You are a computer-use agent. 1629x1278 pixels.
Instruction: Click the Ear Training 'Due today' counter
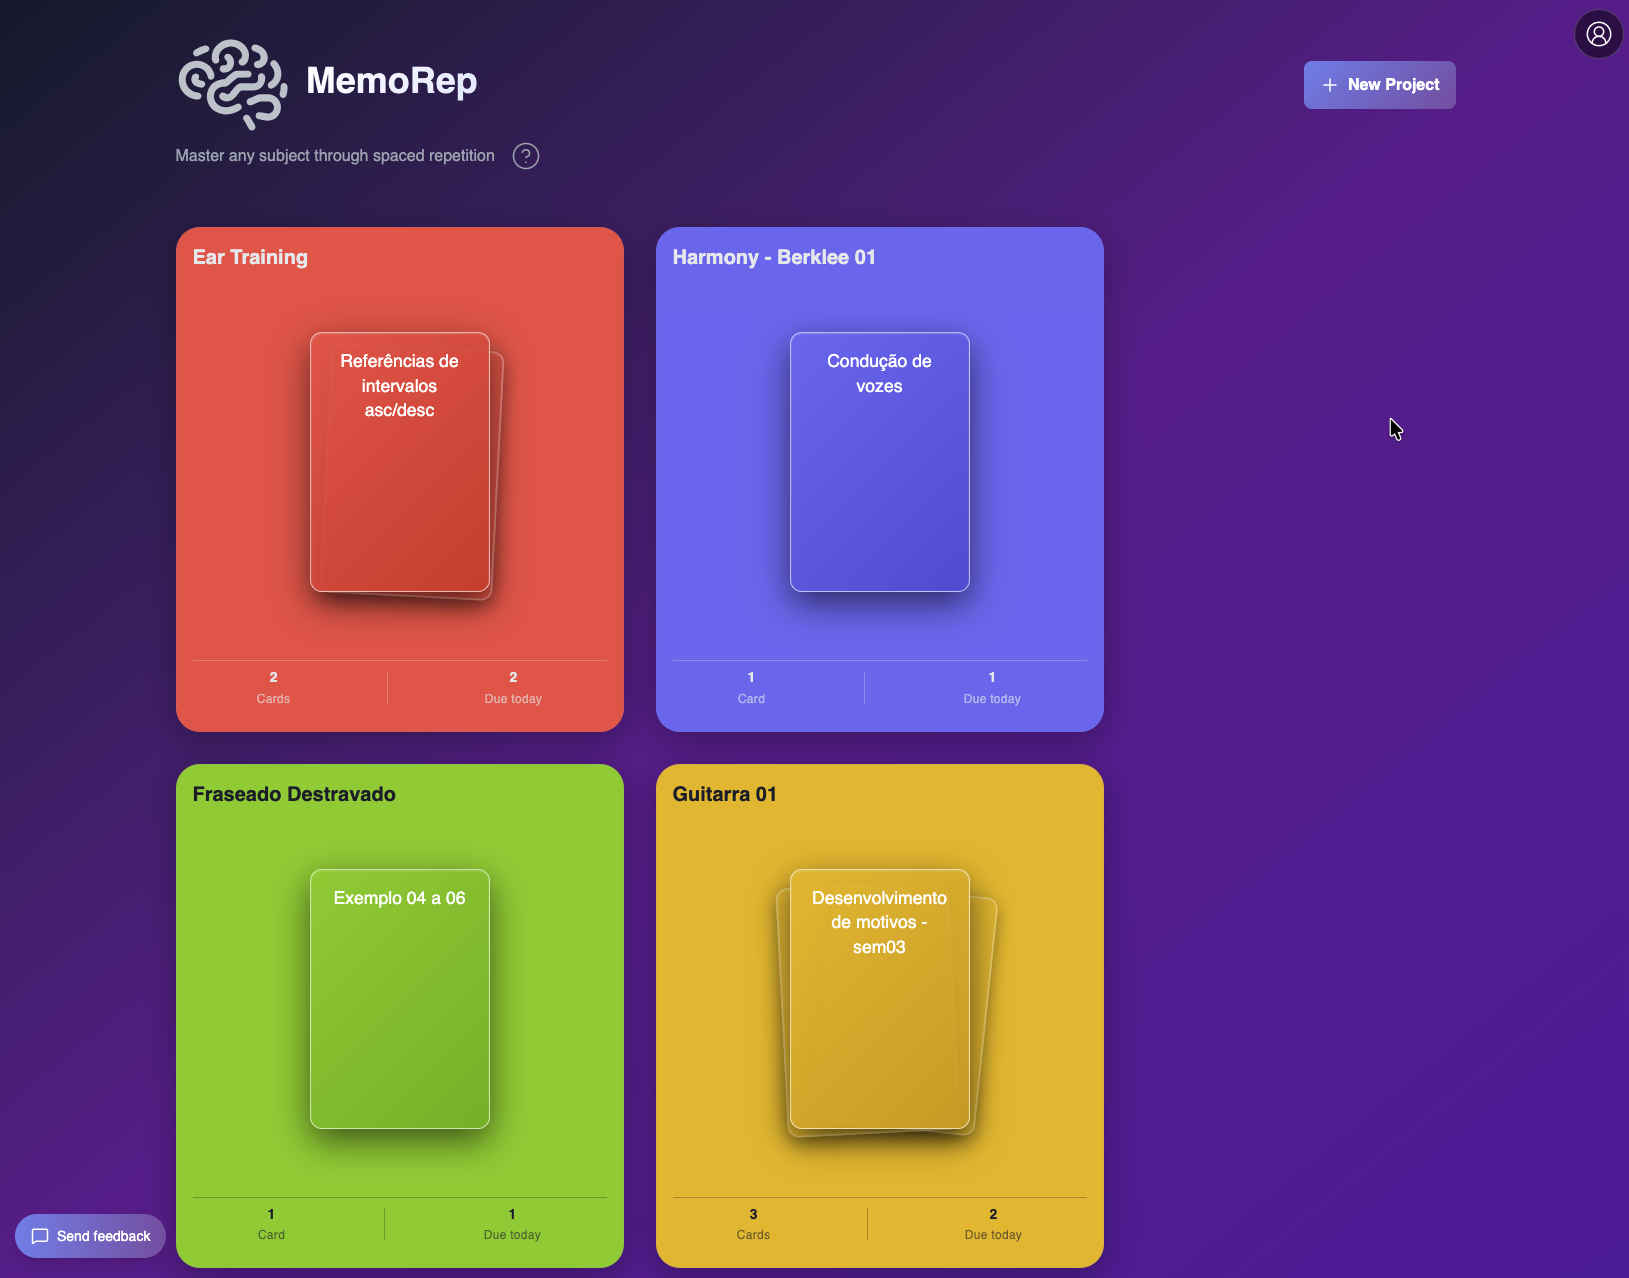513,686
